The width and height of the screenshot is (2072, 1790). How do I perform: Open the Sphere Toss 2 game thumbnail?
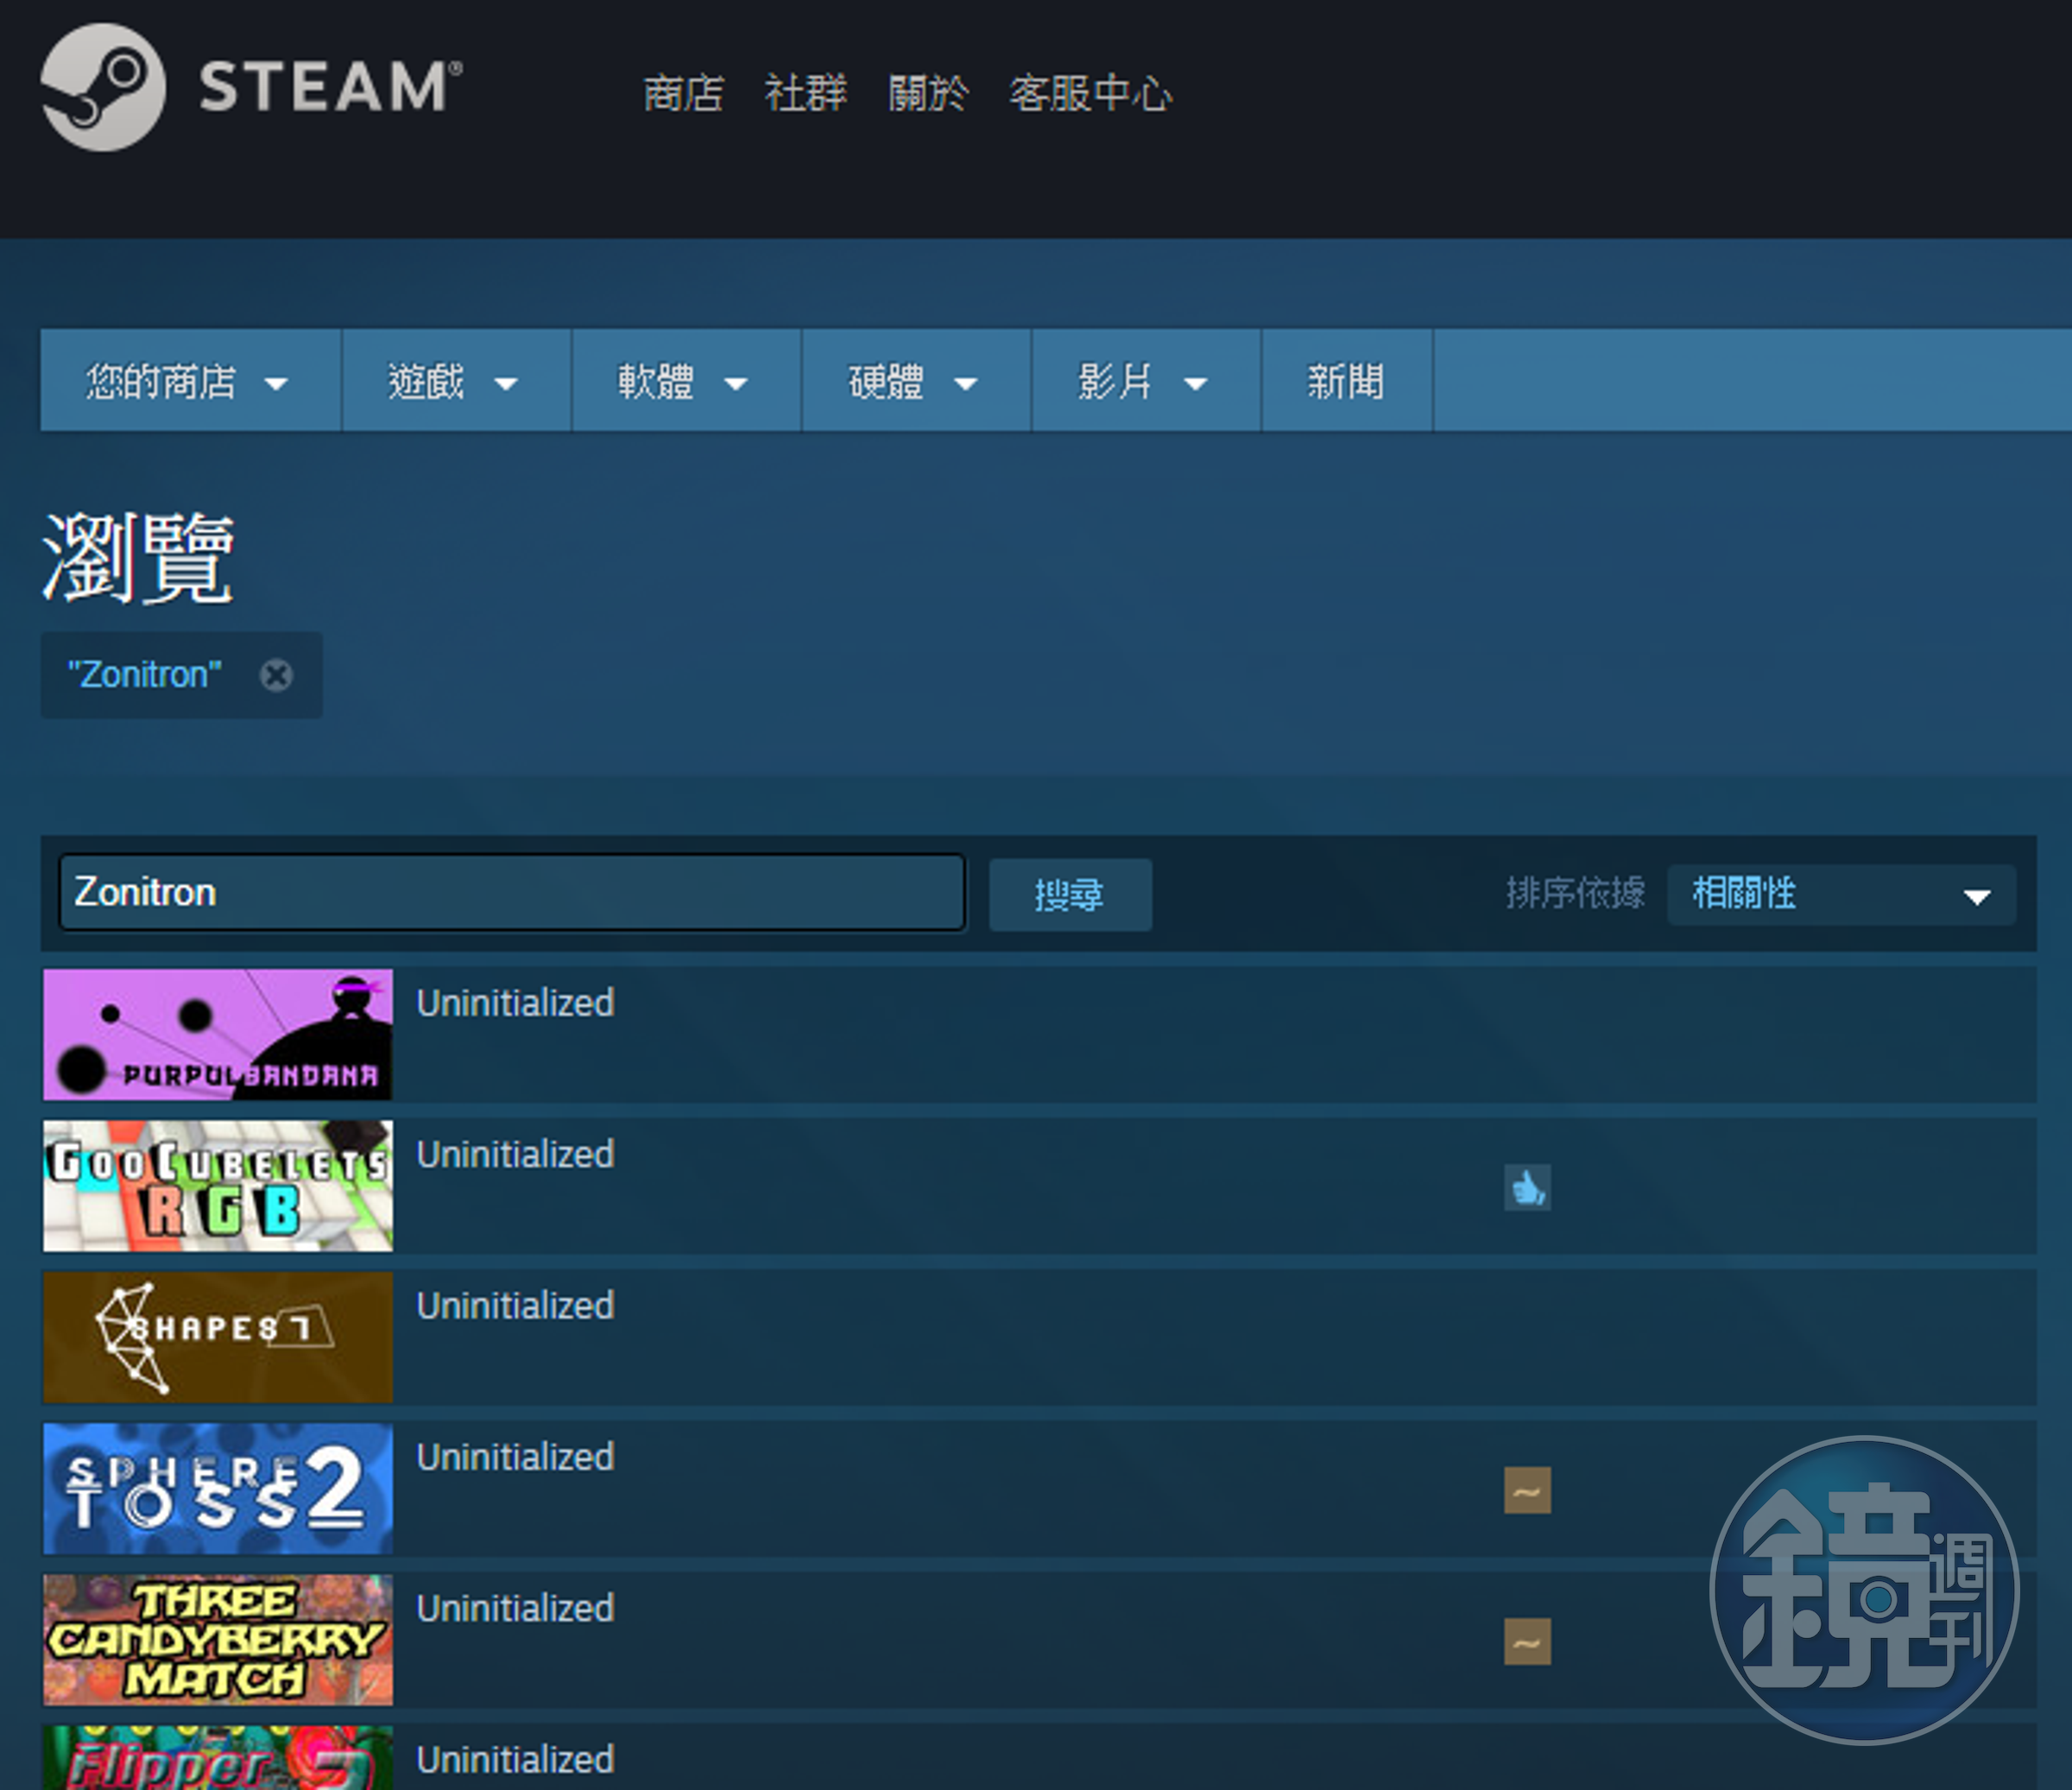pyautogui.click(x=218, y=1488)
